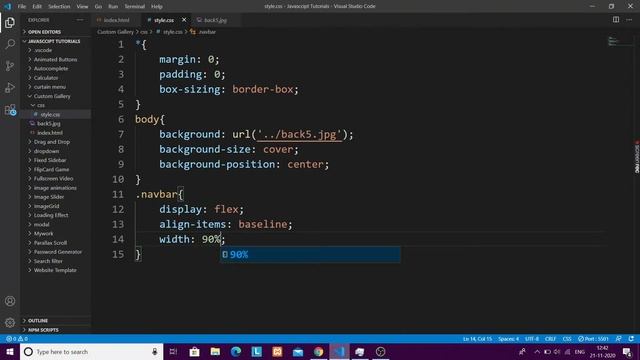Open the File menu

22,7
